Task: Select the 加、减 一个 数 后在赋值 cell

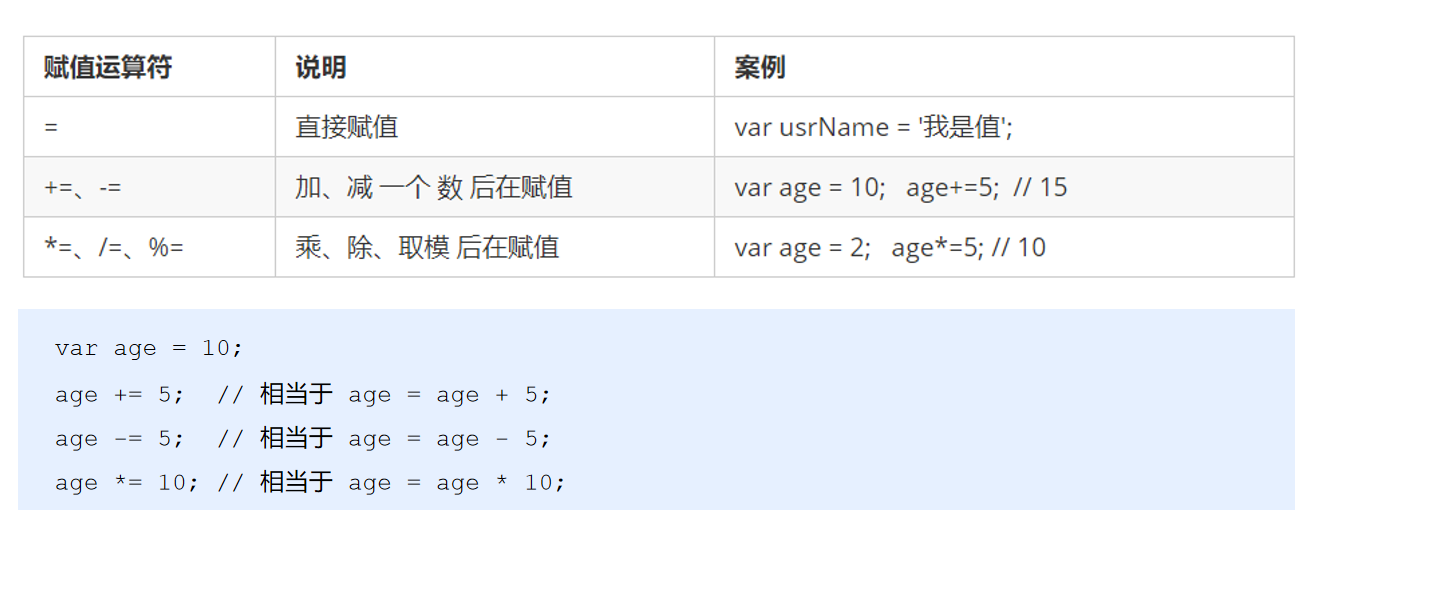Action: (433, 188)
